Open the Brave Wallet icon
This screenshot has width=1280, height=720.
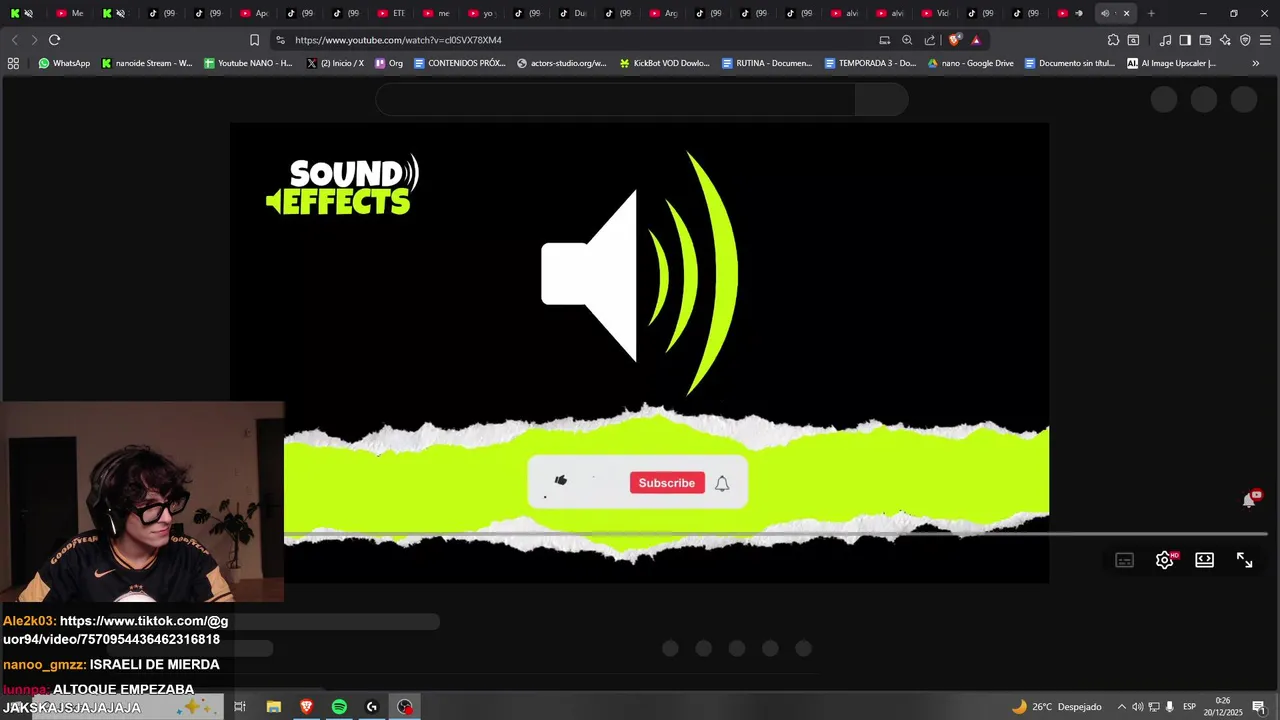[1205, 40]
